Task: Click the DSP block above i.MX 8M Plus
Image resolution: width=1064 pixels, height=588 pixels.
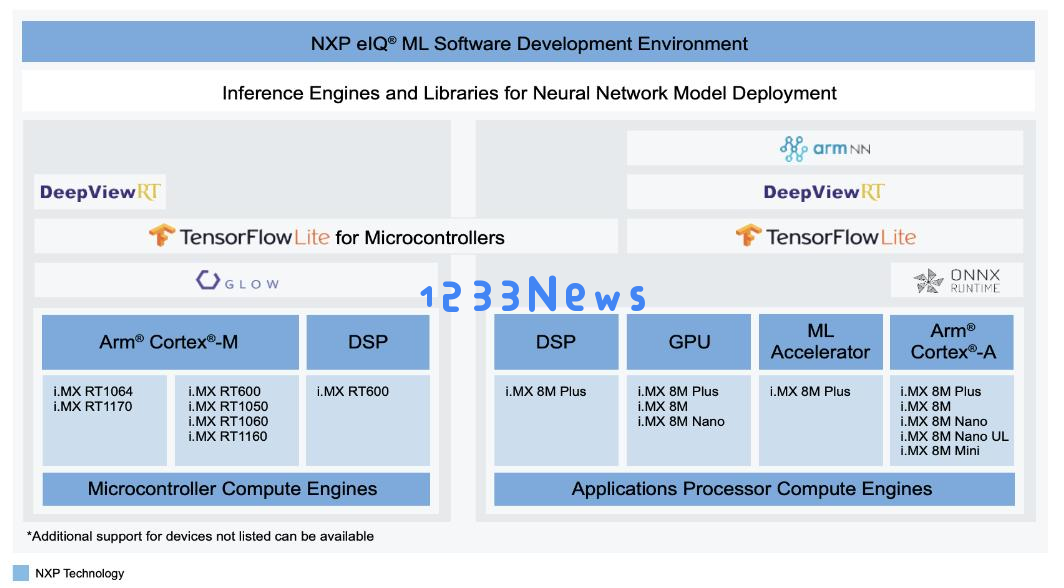Action: pos(556,342)
